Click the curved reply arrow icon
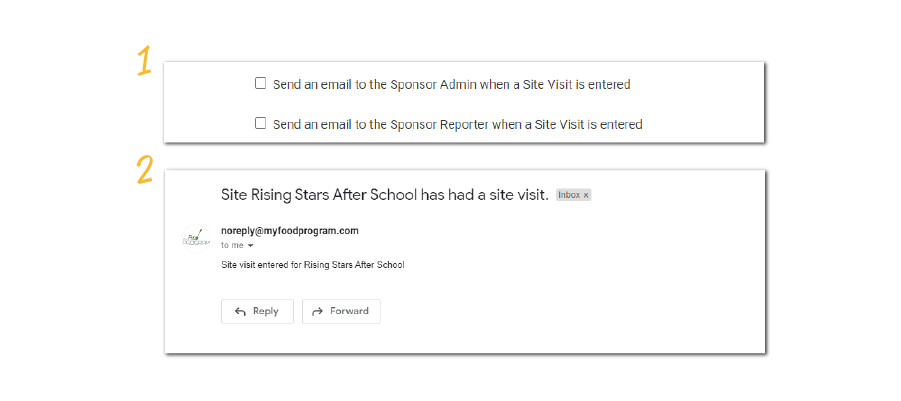The image size is (901, 401). pyautogui.click(x=240, y=312)
